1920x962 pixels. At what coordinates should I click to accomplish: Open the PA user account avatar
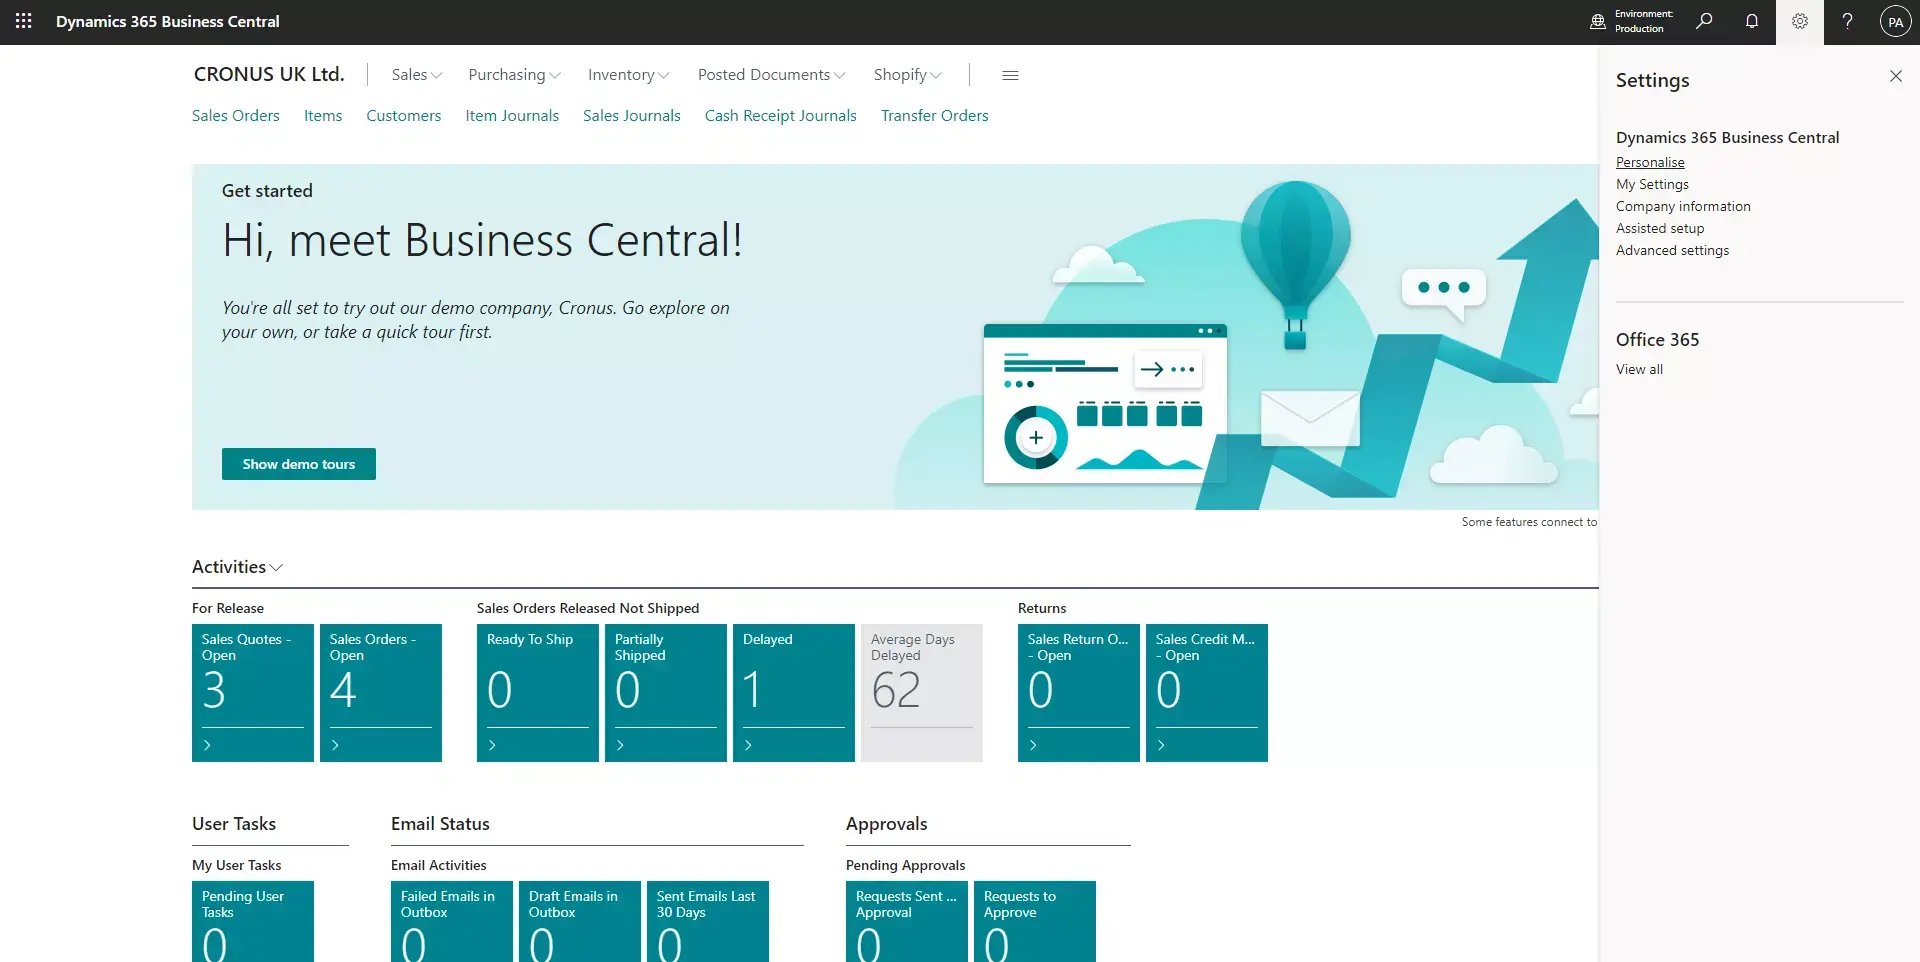click(x=1895, y=21)
